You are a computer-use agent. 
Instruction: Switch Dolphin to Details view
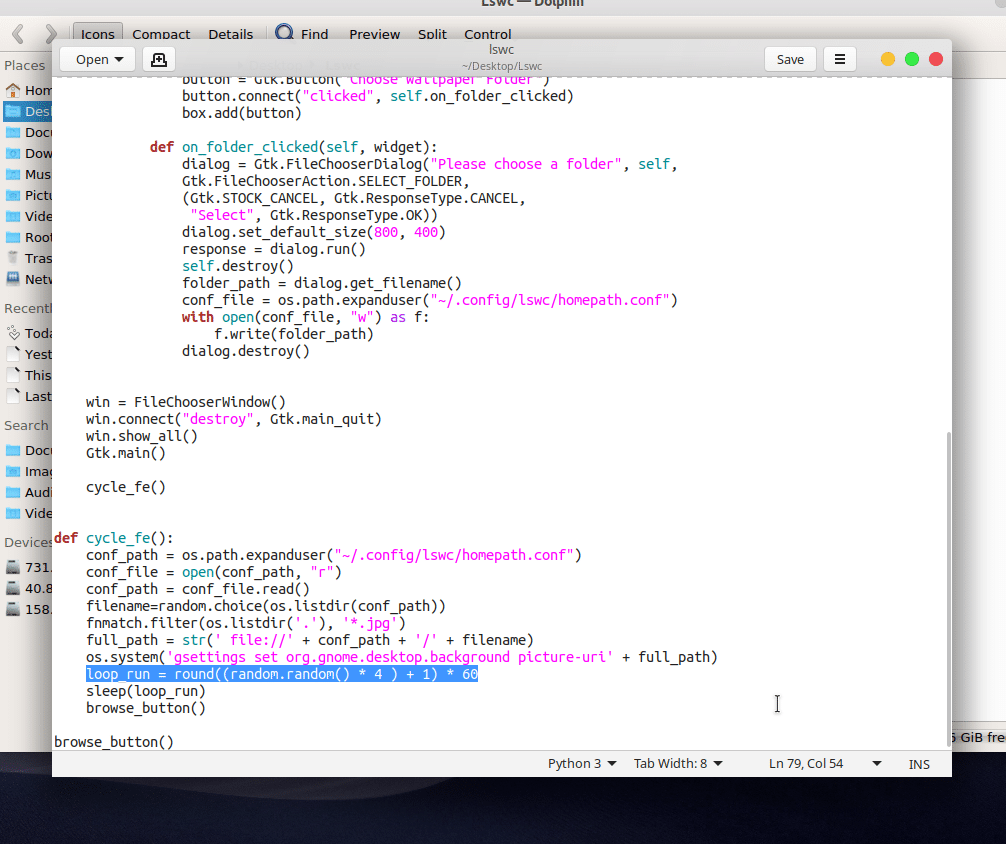tap(230, 34)
